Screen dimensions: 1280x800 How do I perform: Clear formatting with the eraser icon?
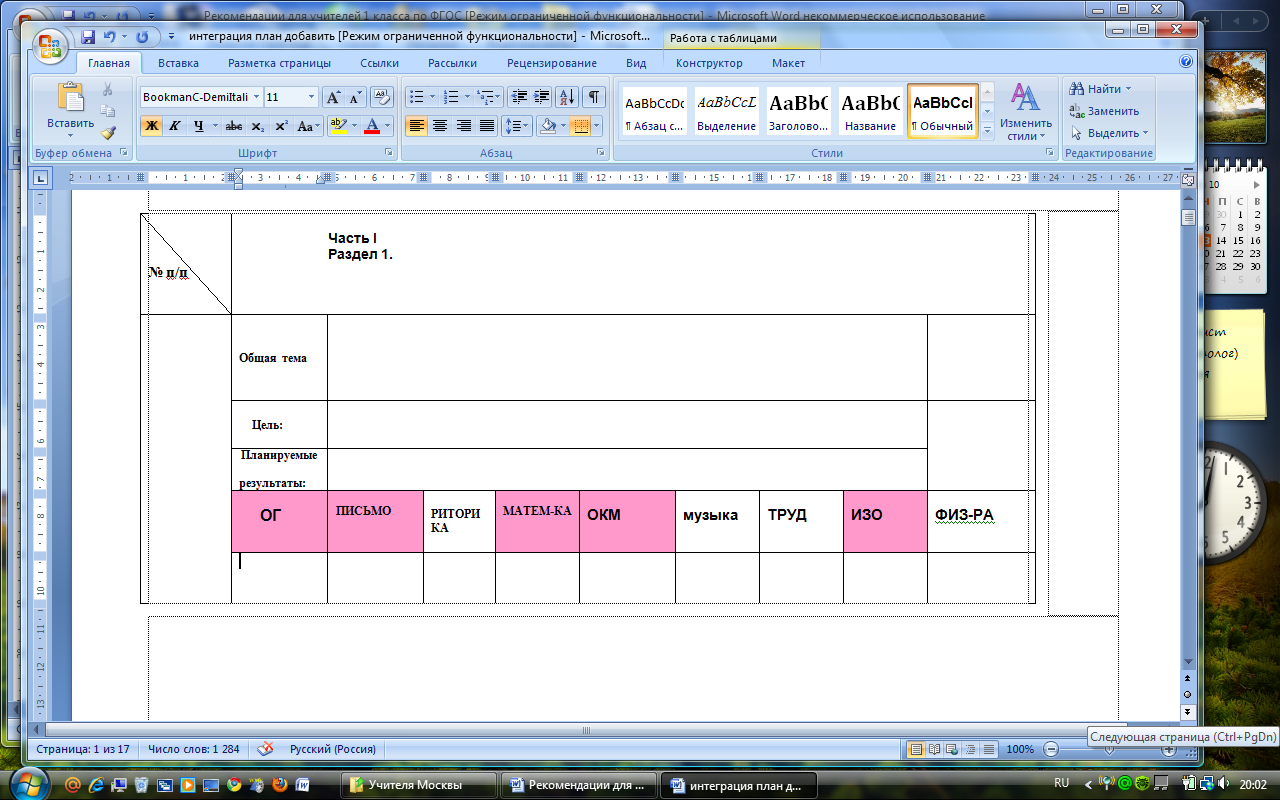tap(382, 97)
